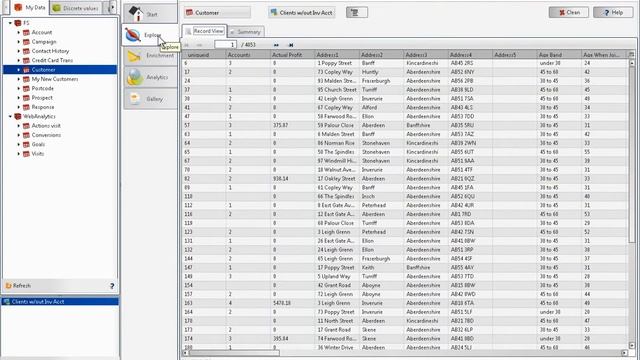Click the Postcode table icon
This screenshot has width=640, height=360.
click(x=27, y=89)
